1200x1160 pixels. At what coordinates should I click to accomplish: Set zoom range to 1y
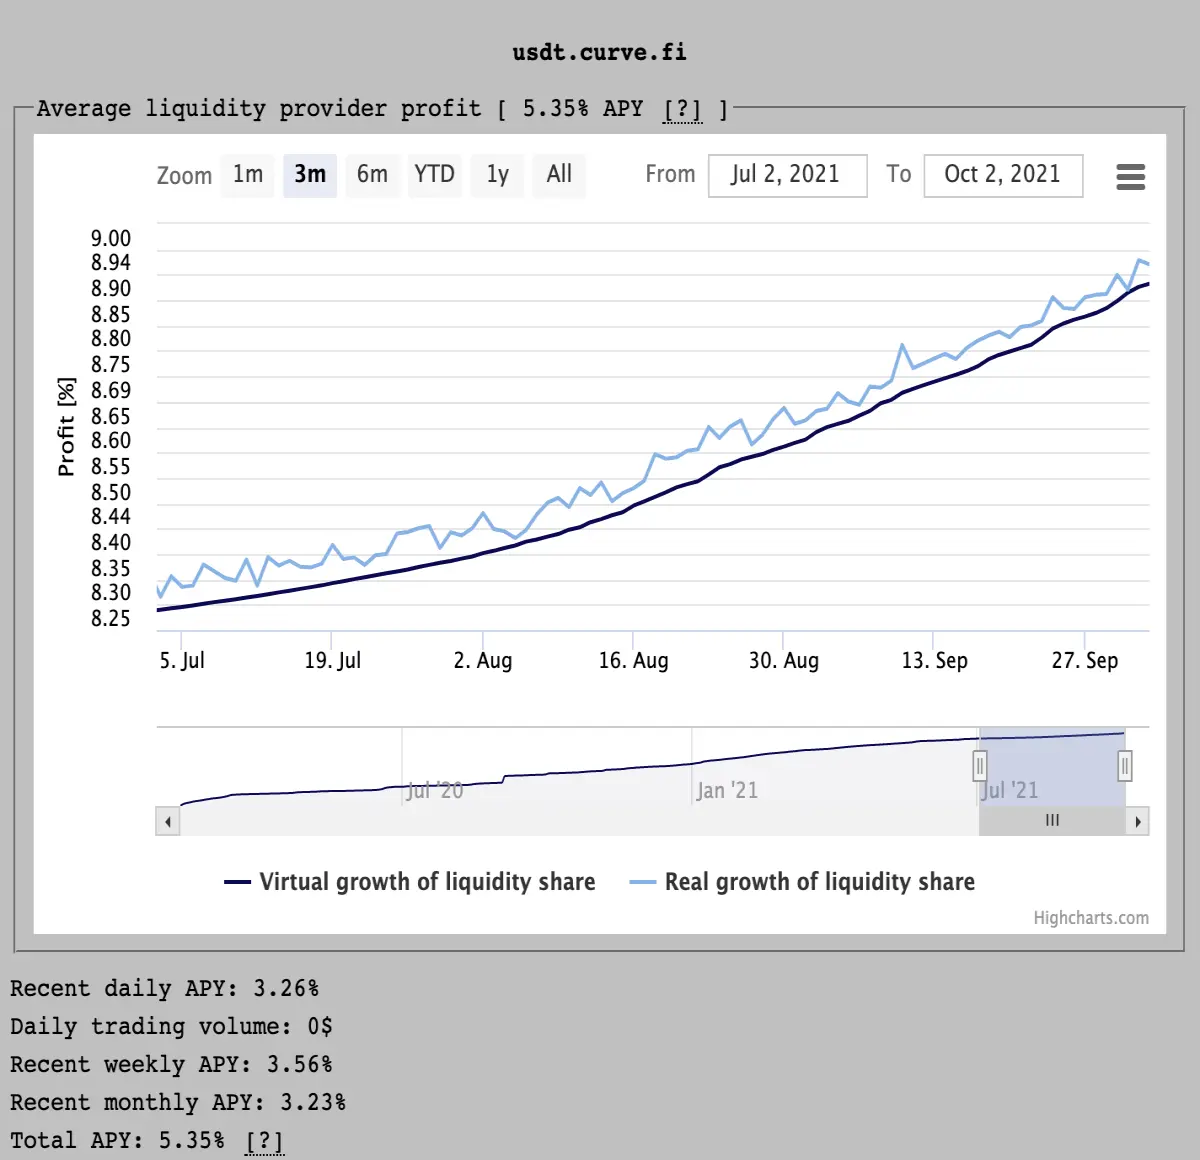(x=498, y=175)
